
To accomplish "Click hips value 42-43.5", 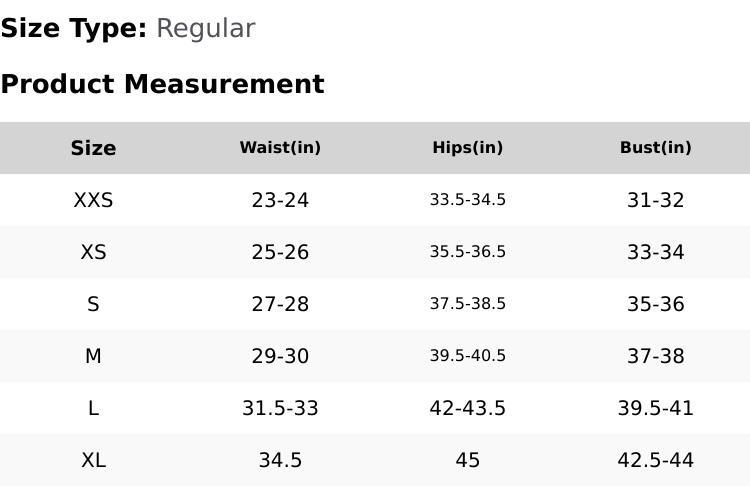I will click(x=467, y=408).
